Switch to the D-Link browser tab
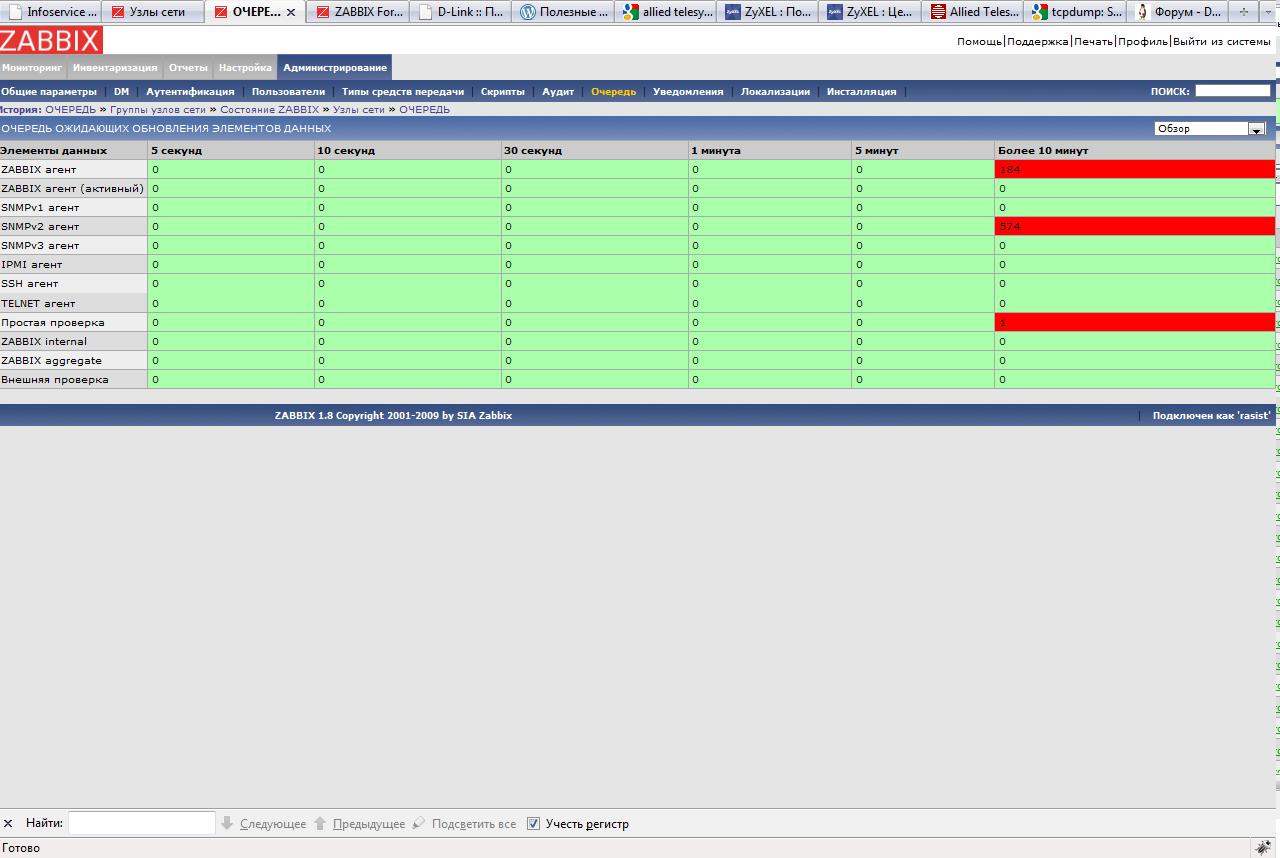Screen dimensions: 1280x858 (x=460, y=12)
